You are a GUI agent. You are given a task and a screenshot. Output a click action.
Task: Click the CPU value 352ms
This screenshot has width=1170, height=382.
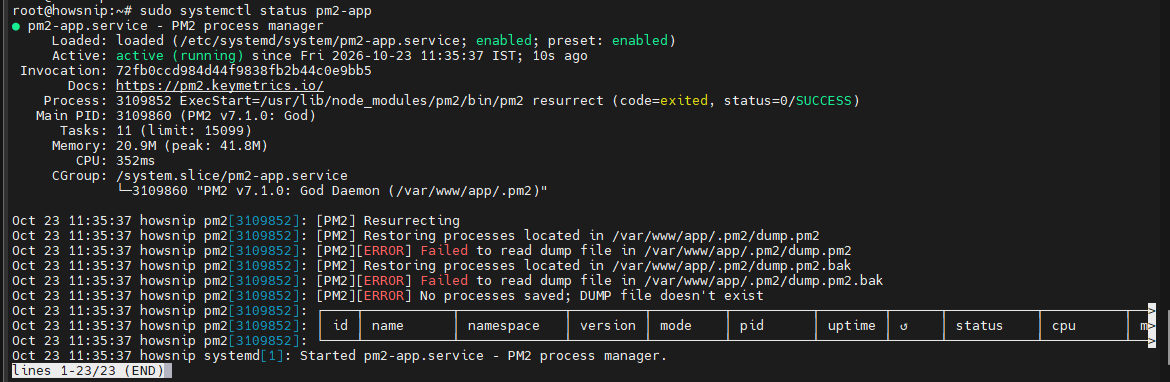pyautogui.click(x=136, y=160)
